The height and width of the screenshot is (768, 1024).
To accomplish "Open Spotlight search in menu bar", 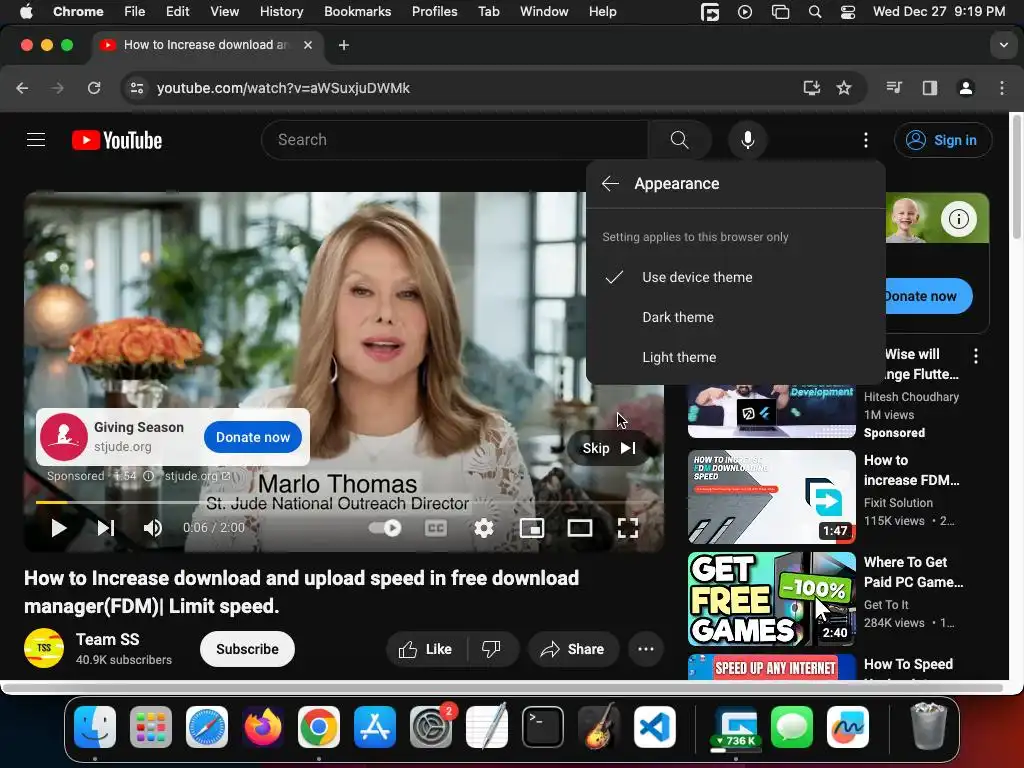I will pos(814,11).
